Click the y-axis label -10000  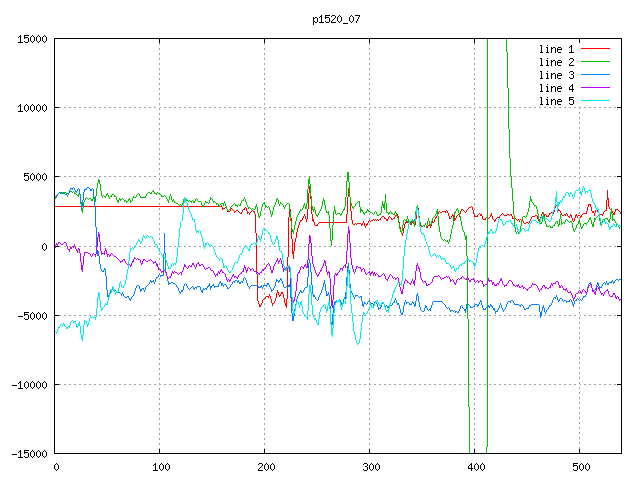click(29, 384)
